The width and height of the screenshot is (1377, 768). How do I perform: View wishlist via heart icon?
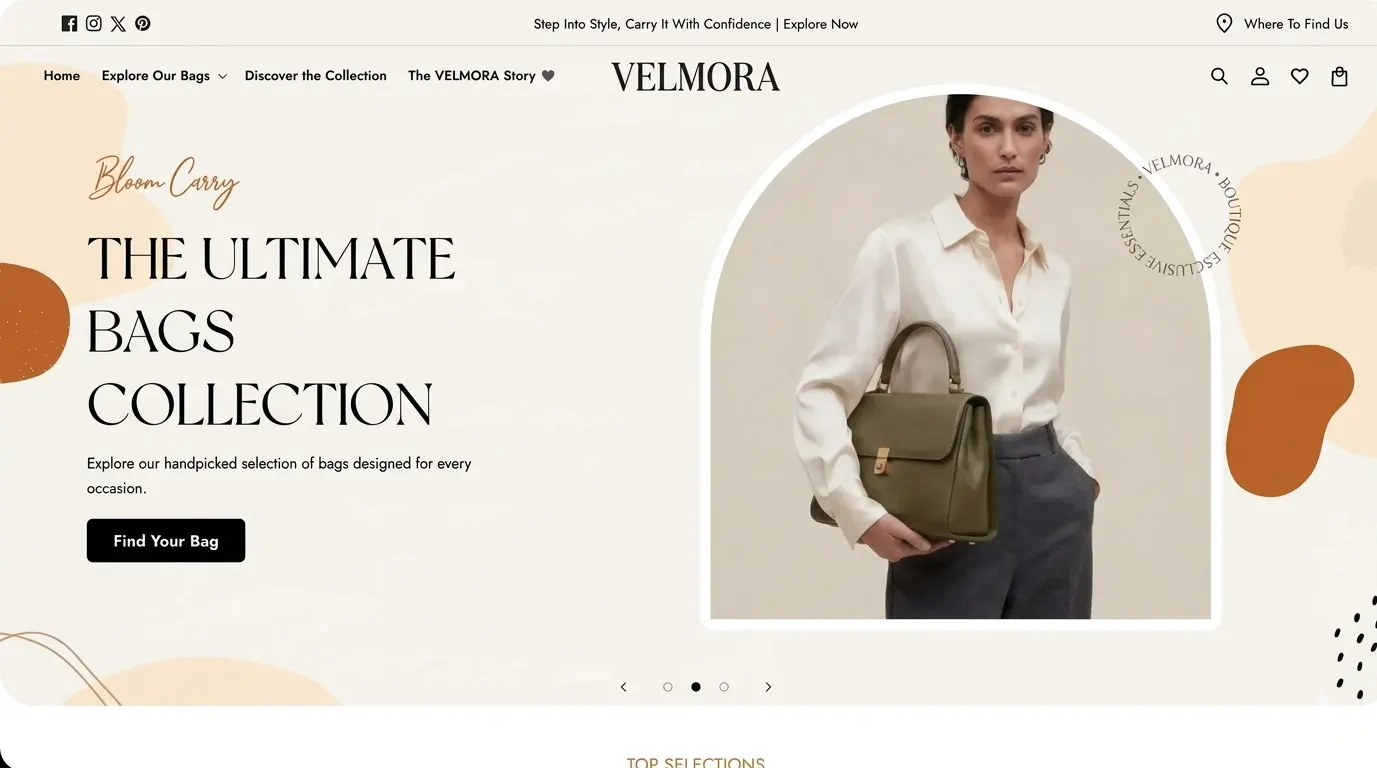pos(1300,76)
